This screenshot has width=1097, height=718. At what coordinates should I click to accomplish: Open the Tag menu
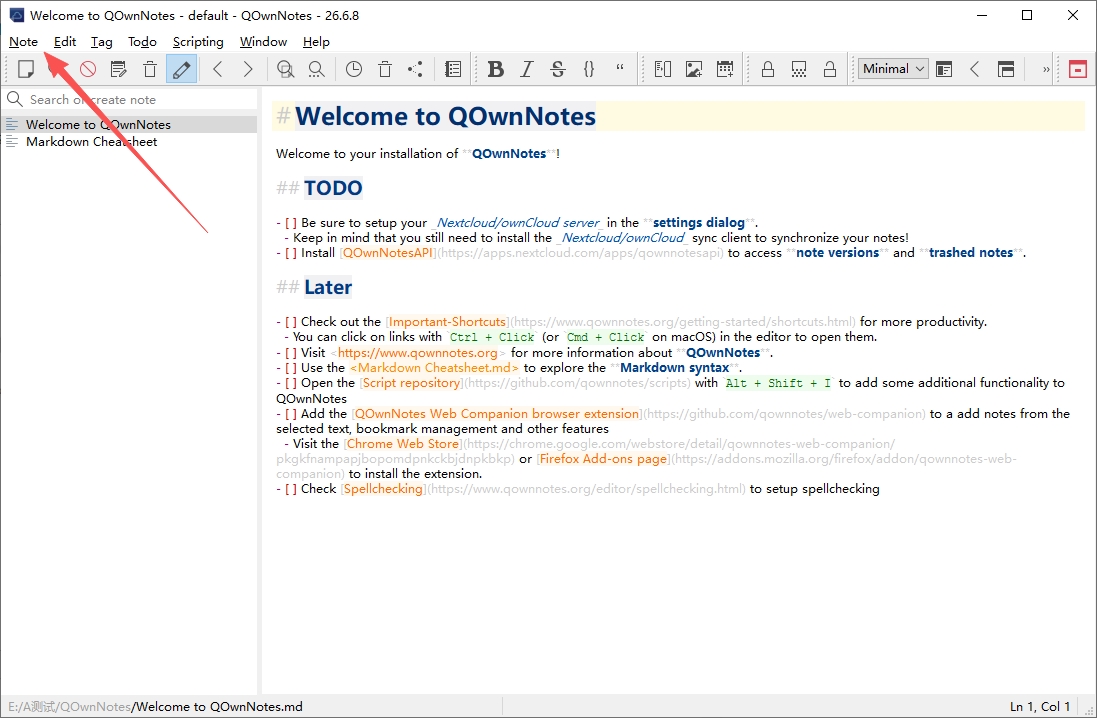pos(101,42)
